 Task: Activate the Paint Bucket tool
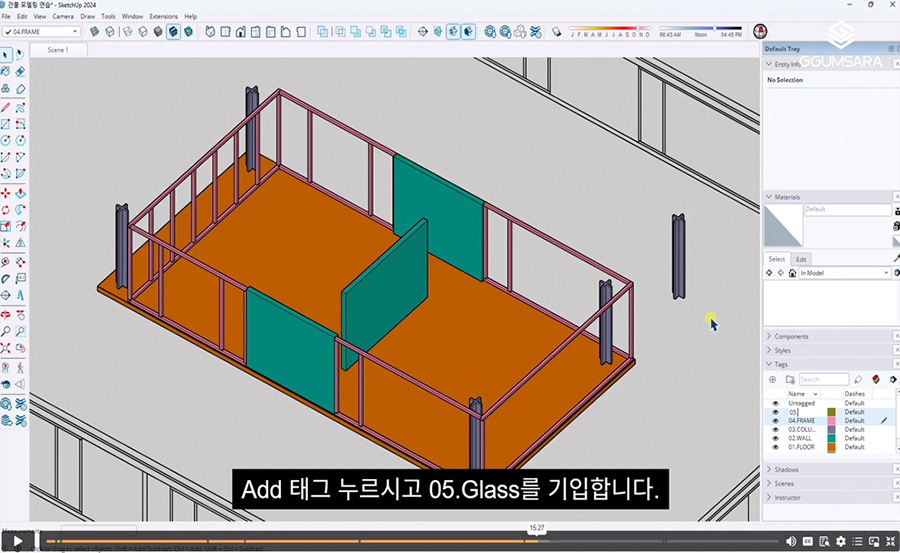coord(6,72)
